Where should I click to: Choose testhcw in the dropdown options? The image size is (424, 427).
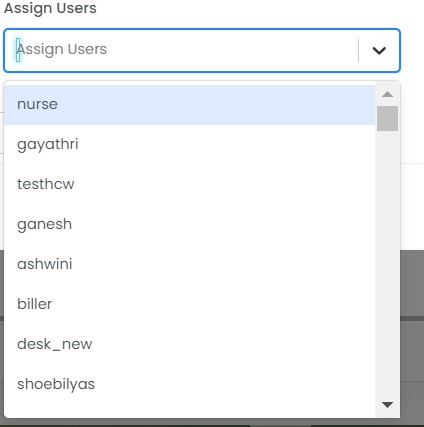tap(189, 184)
